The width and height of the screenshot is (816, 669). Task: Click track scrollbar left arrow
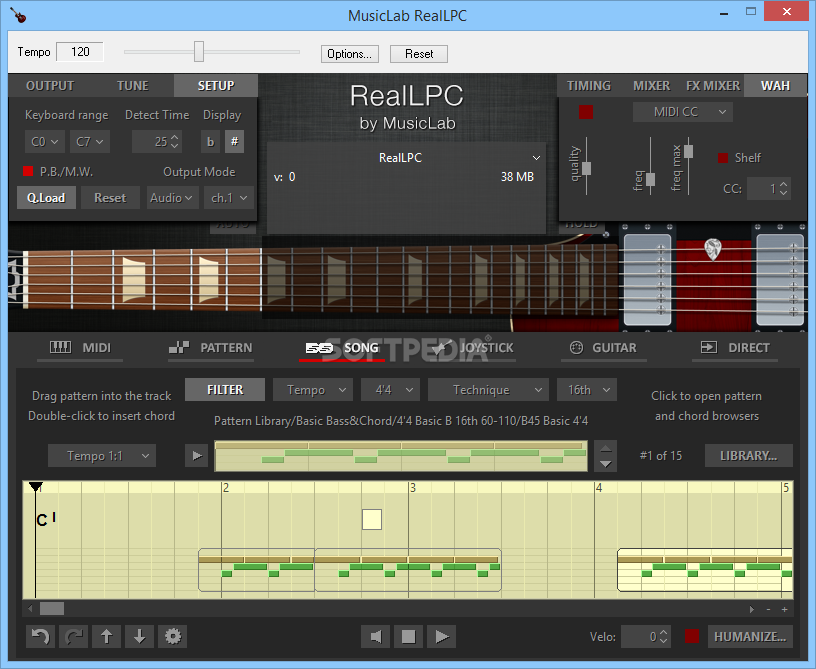pos(30,609)
